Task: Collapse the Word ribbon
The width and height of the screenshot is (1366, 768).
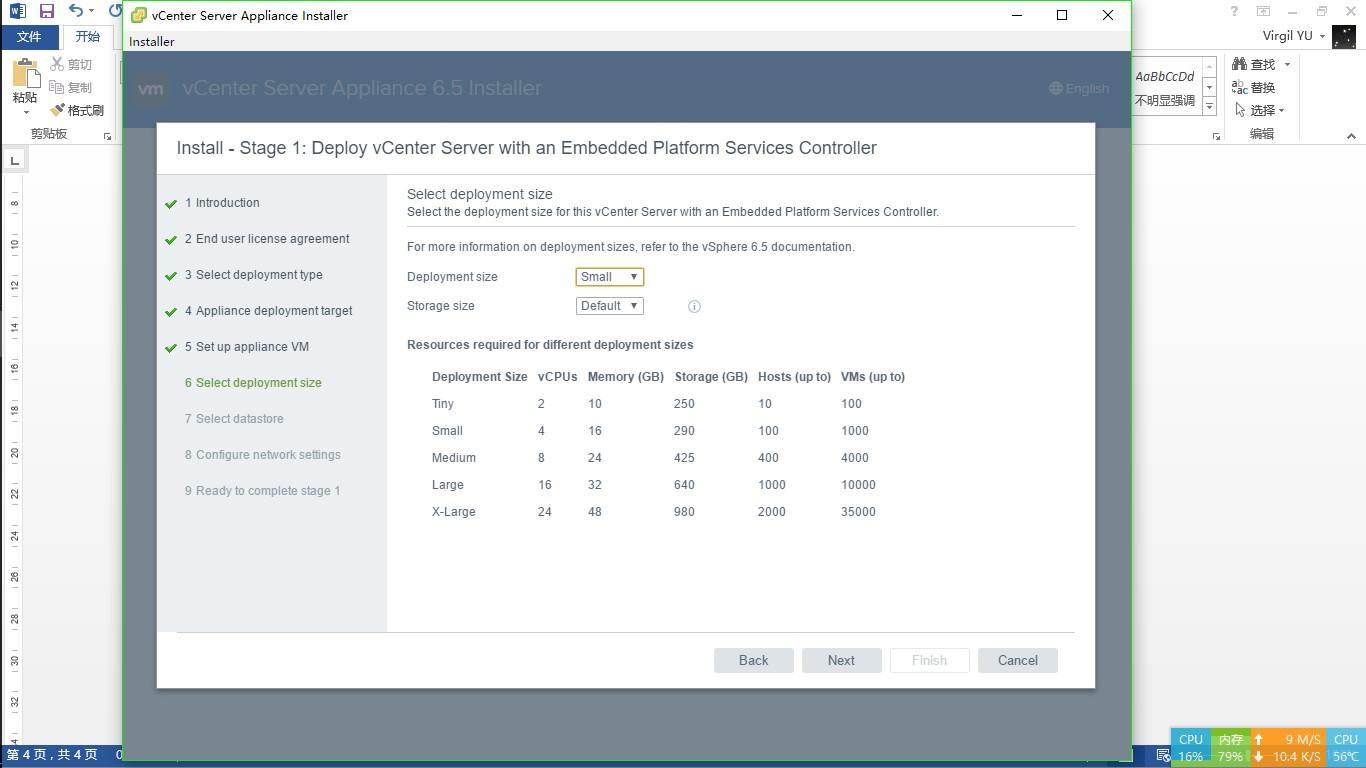Action: [x=1351, y=136]
